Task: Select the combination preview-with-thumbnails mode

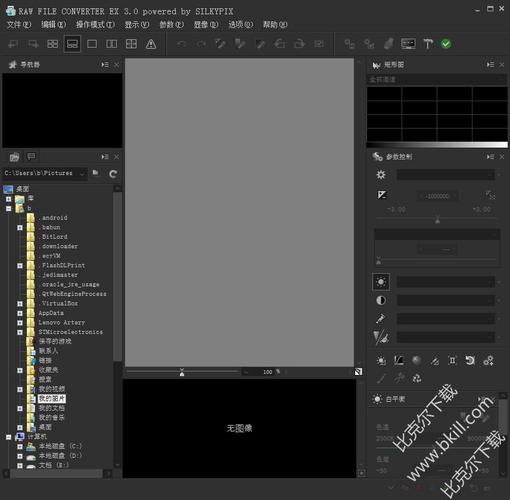Action: point(72,44)
